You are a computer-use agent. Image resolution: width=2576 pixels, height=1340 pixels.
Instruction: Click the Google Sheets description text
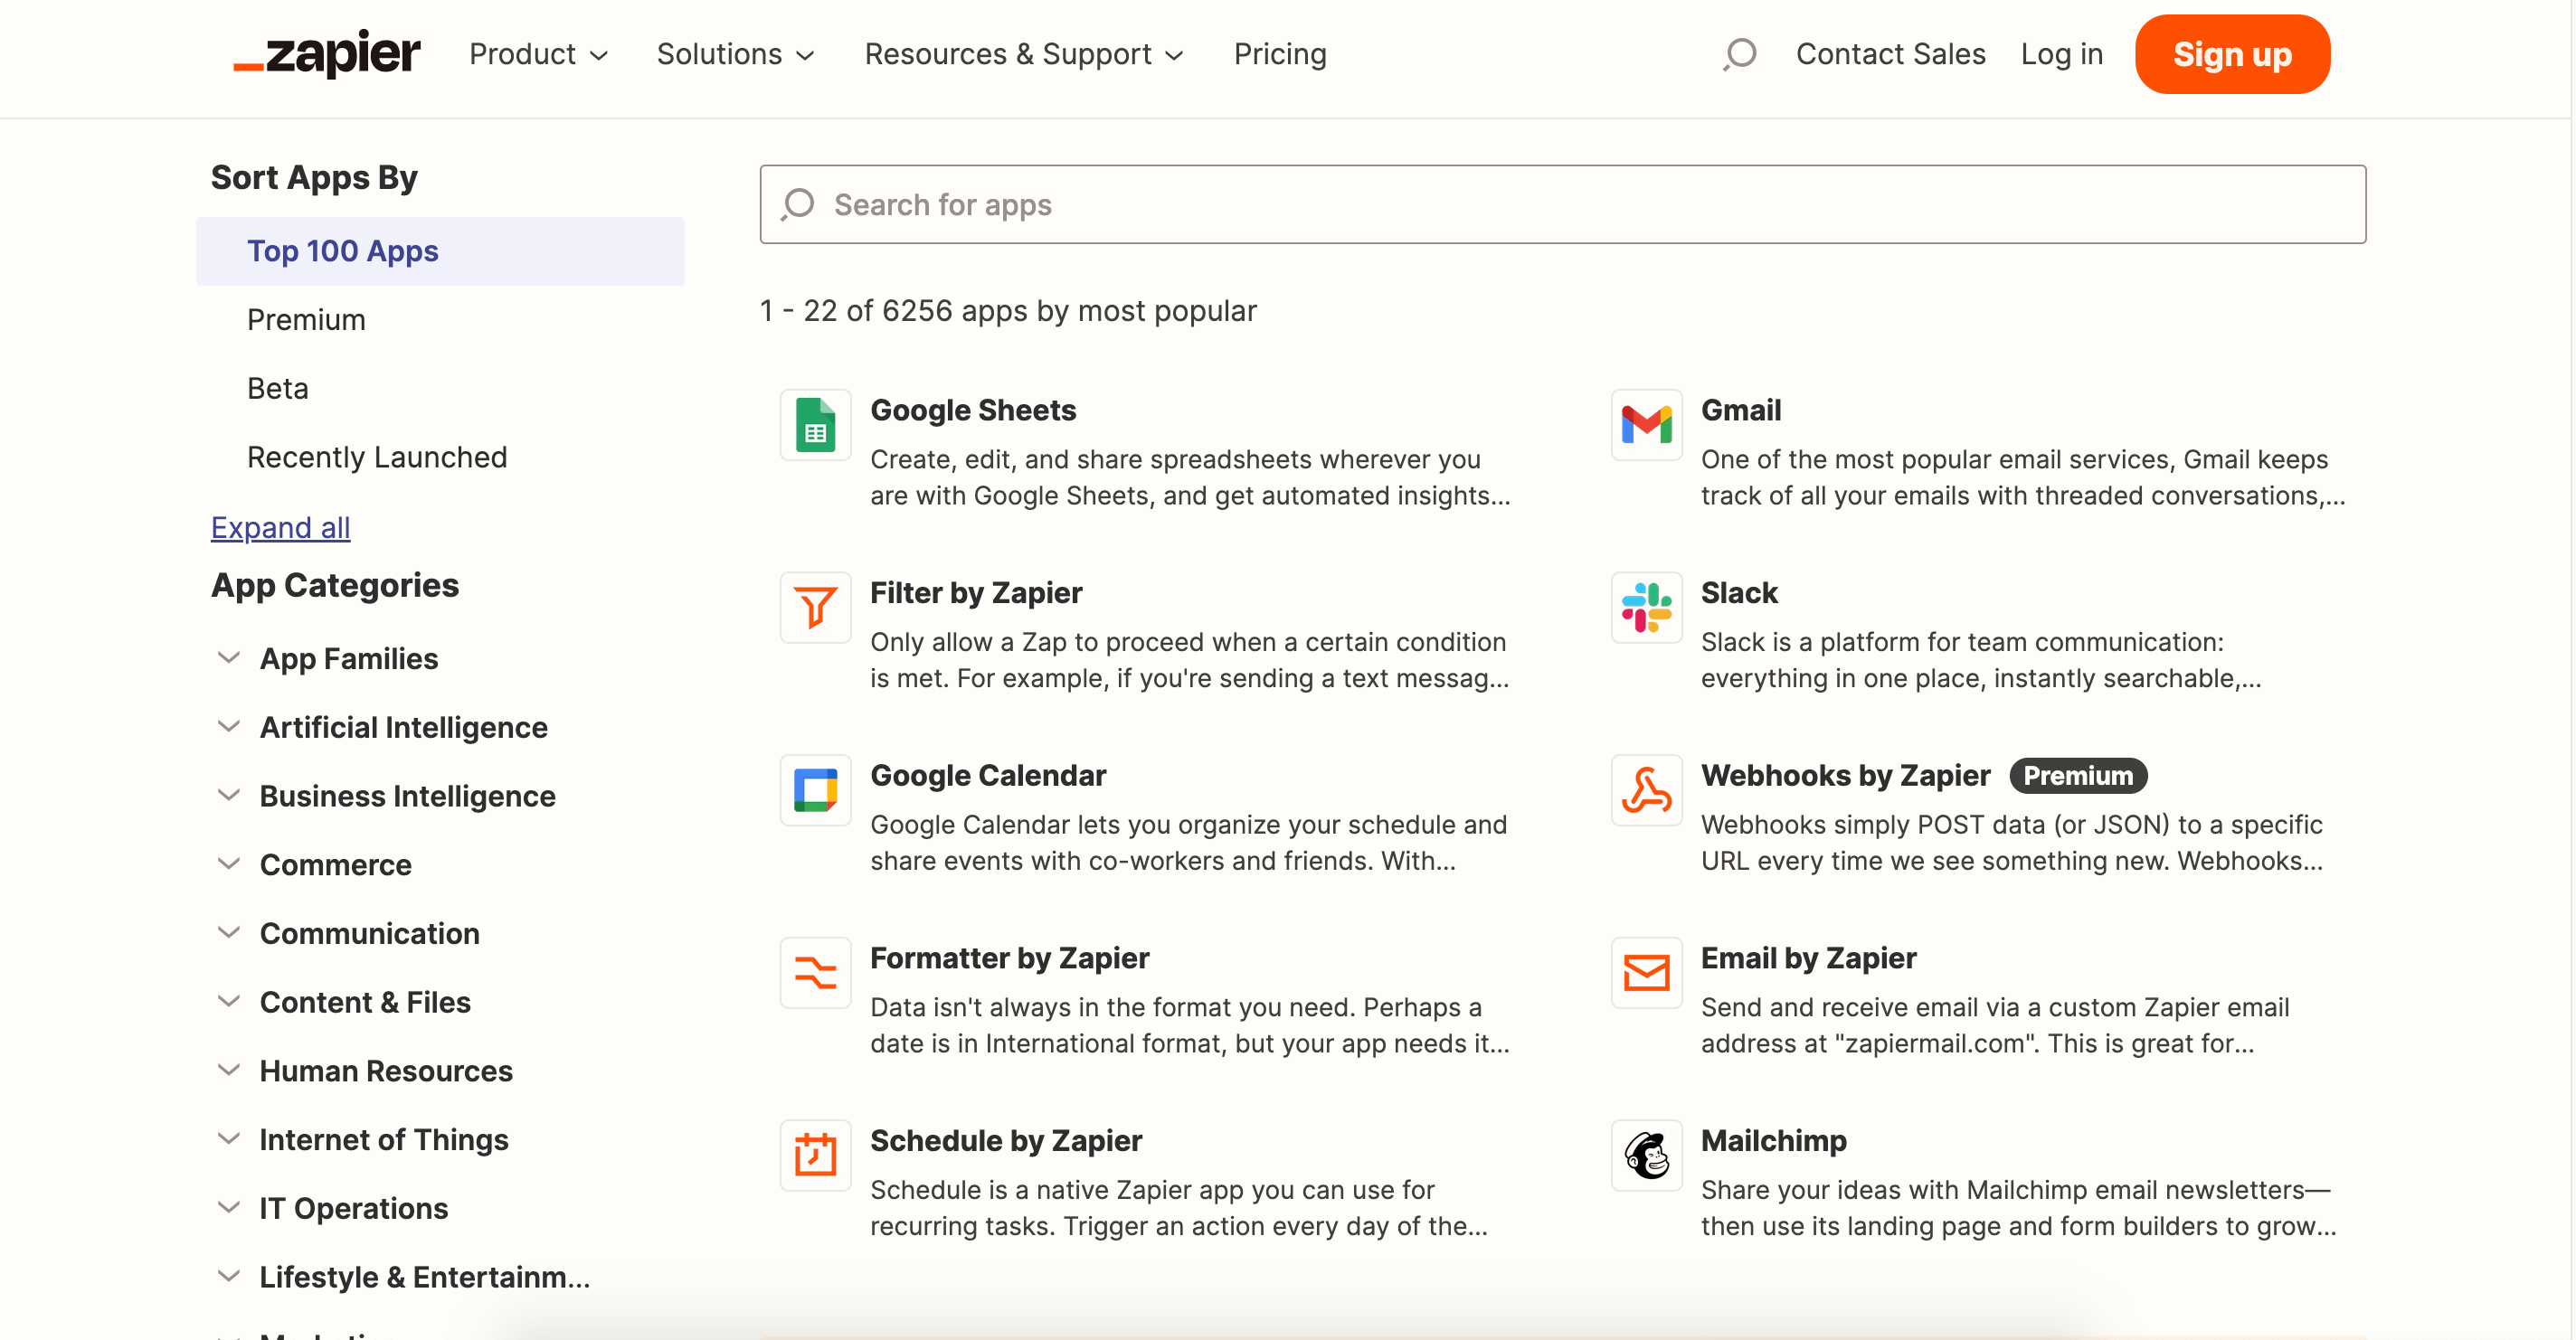pyautogui.click(x=1190, y=477)
